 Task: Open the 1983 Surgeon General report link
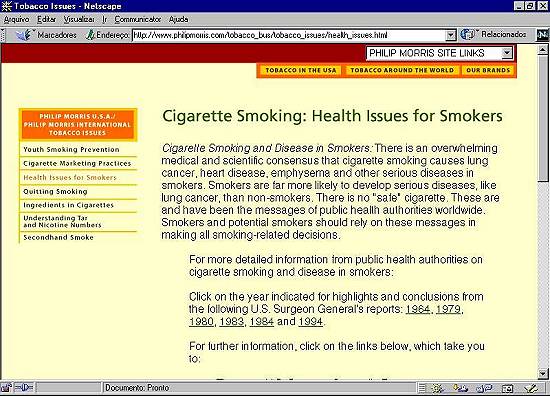[232, 322]
